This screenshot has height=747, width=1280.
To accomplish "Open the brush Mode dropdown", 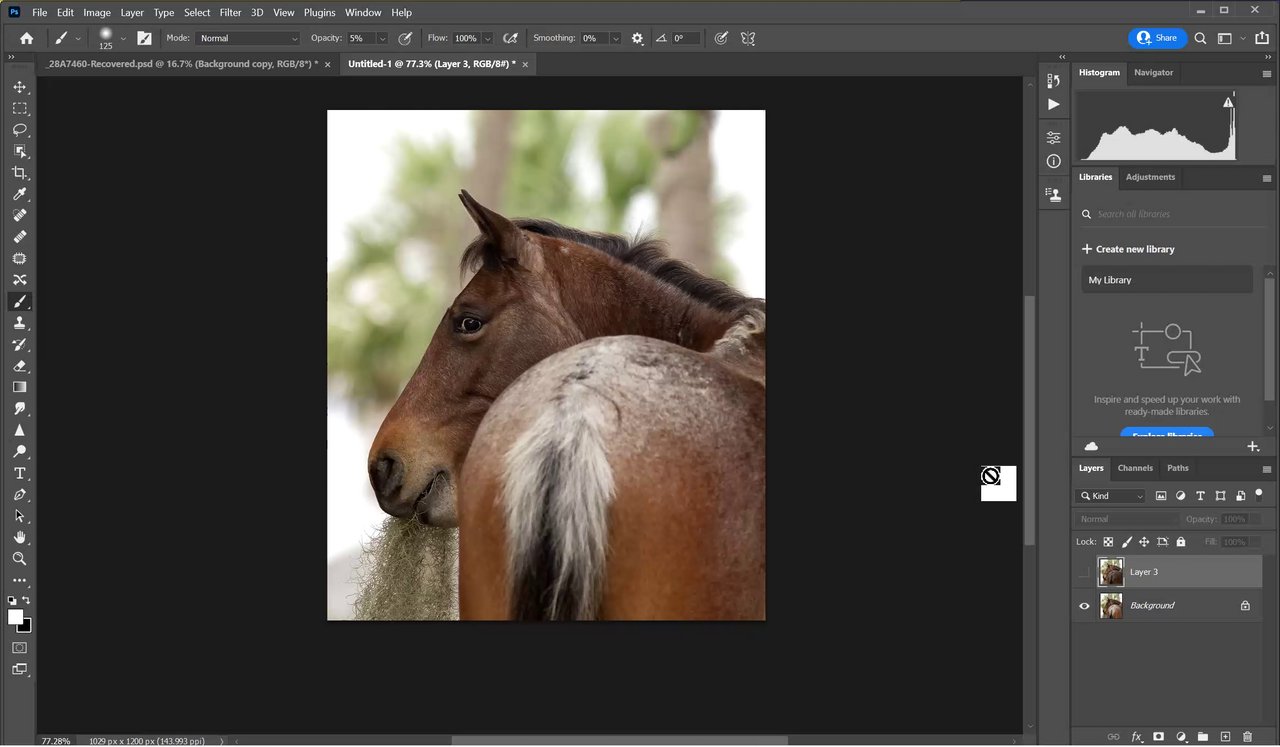I will tap(247, 38).
